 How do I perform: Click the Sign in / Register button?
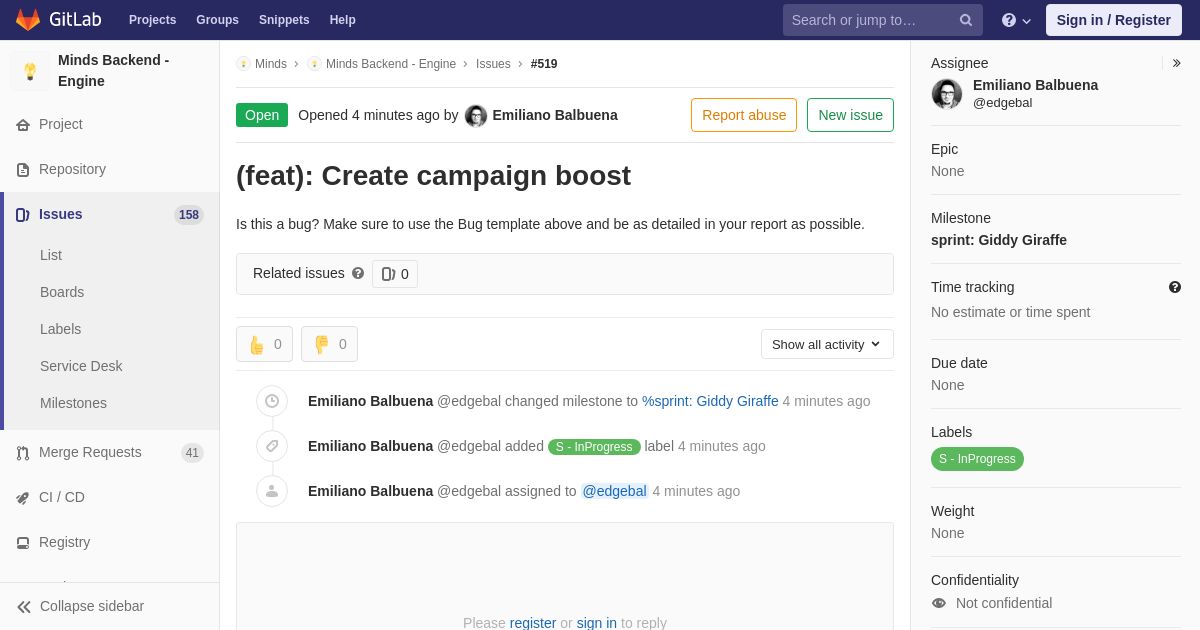coord(1113,20)
